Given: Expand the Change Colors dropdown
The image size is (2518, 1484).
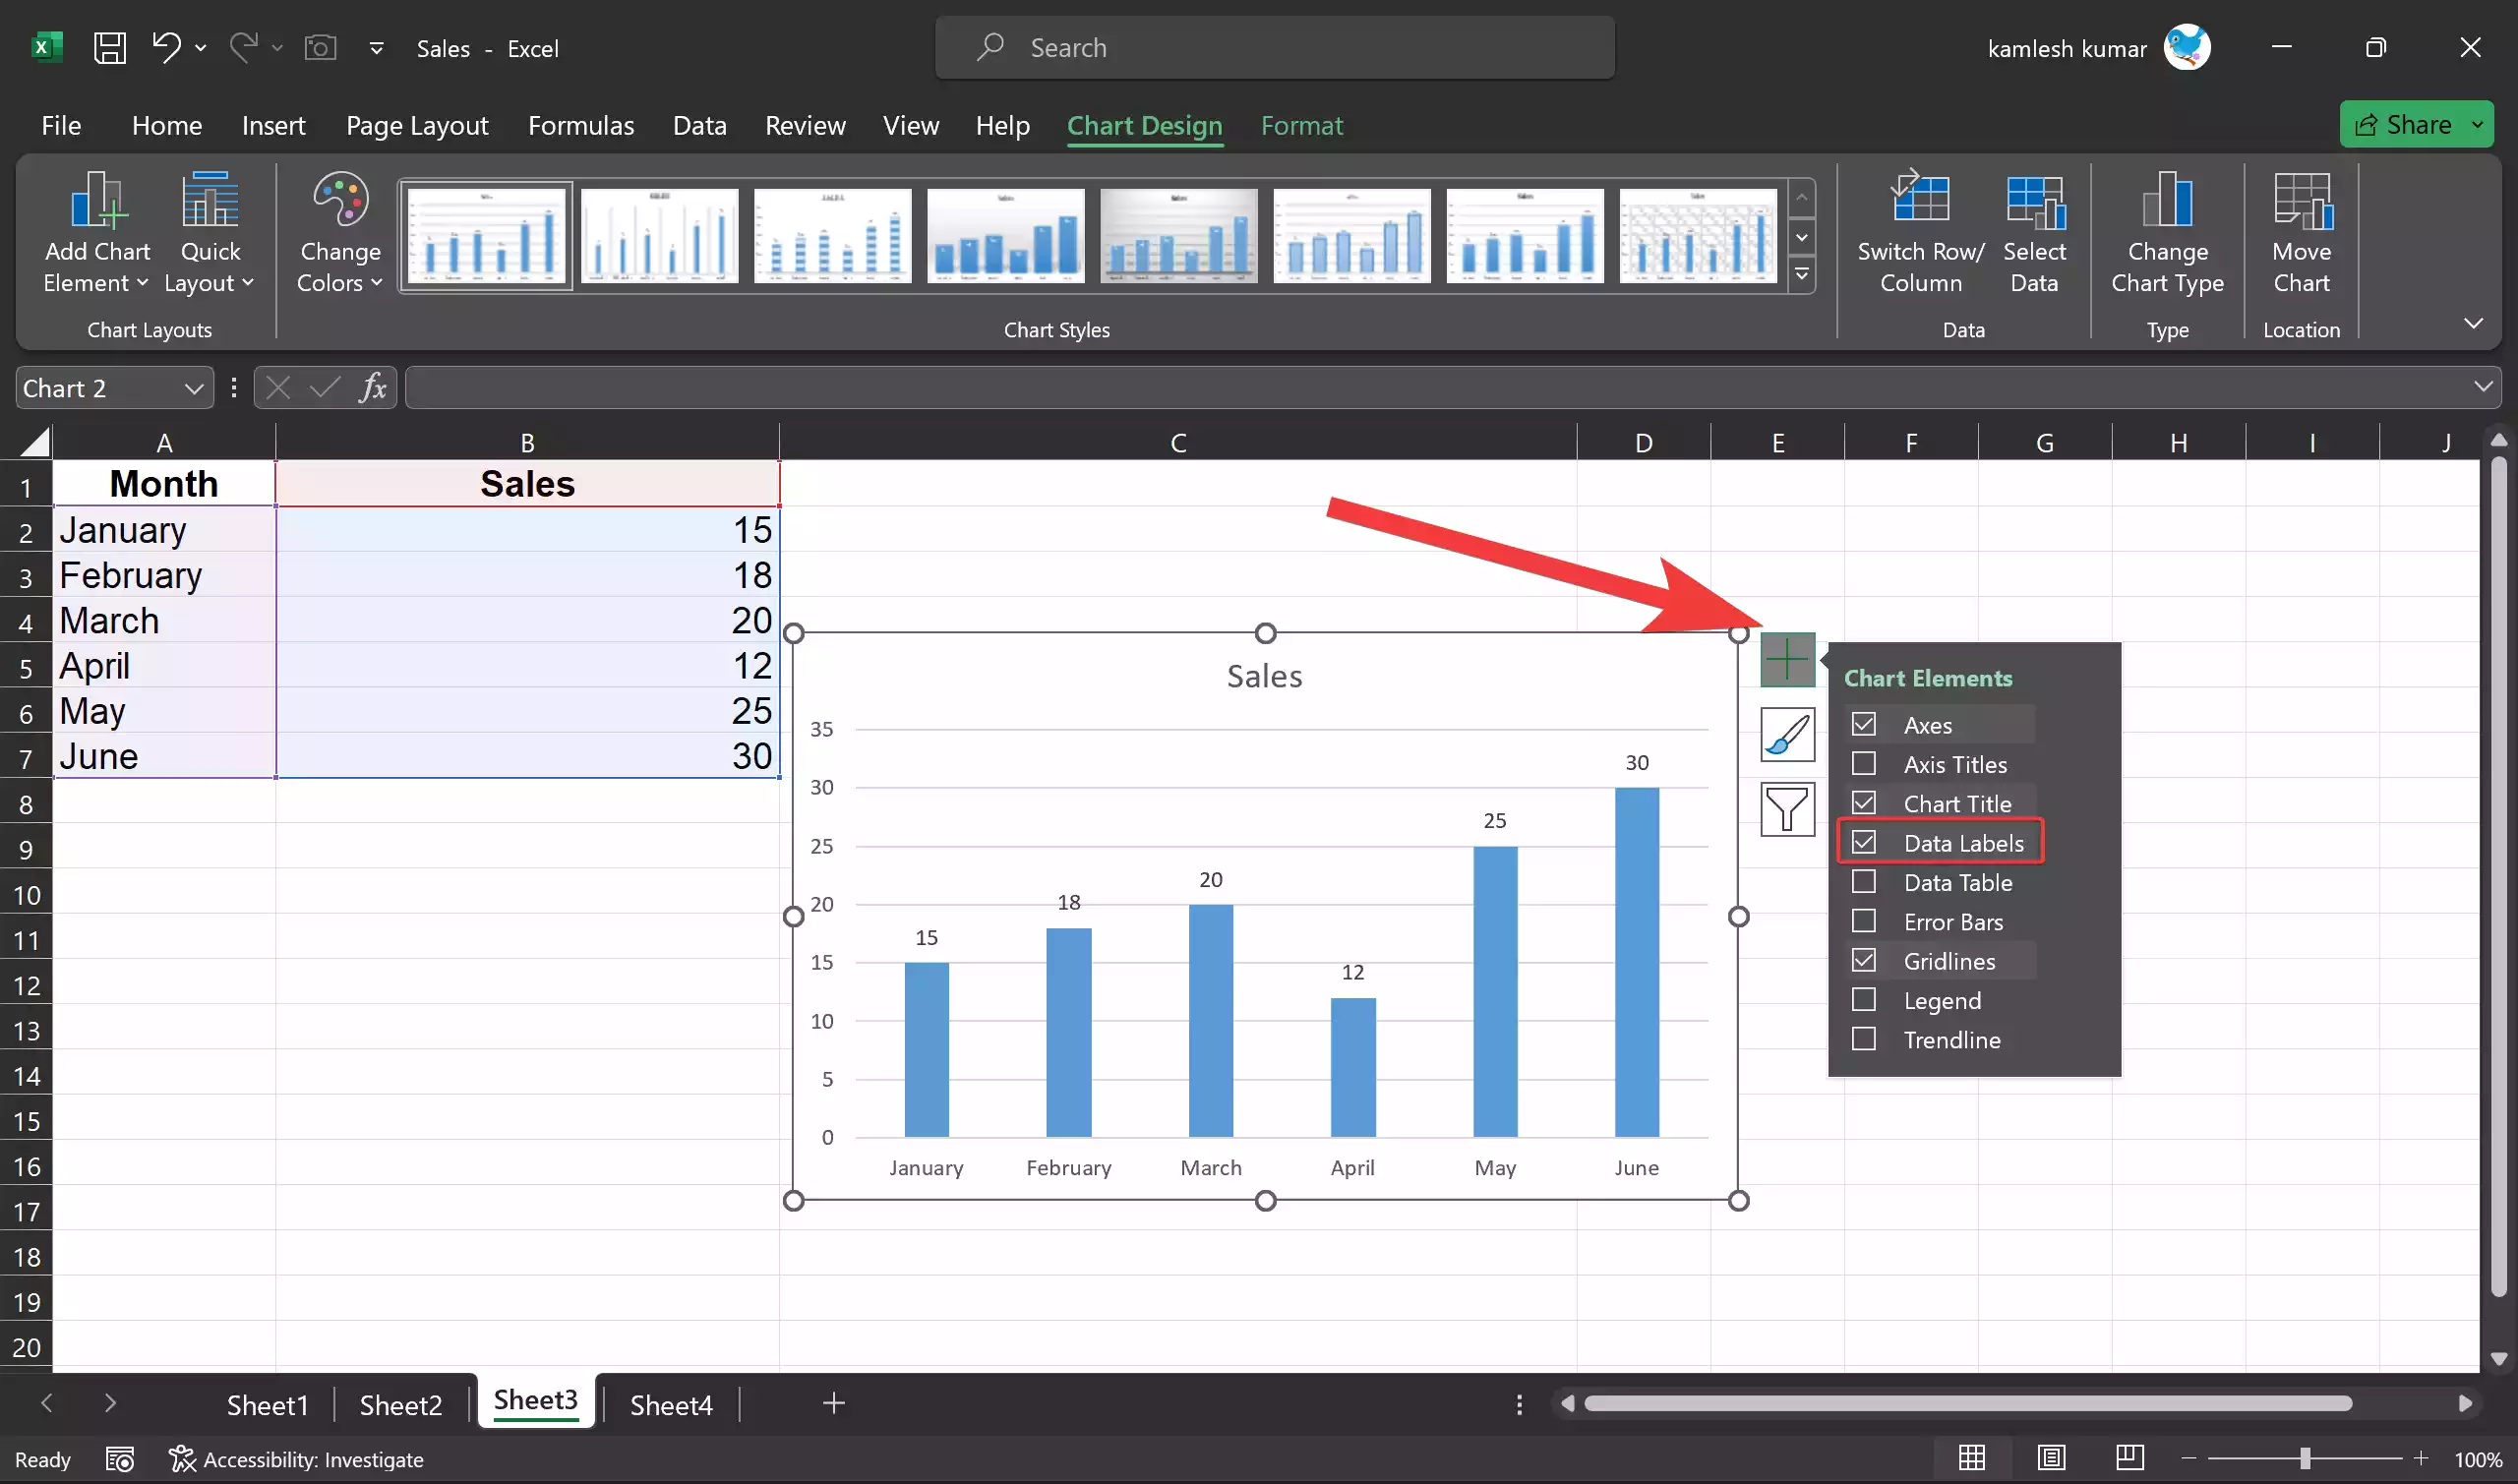Looking at the screenshot, I should 339,234.
